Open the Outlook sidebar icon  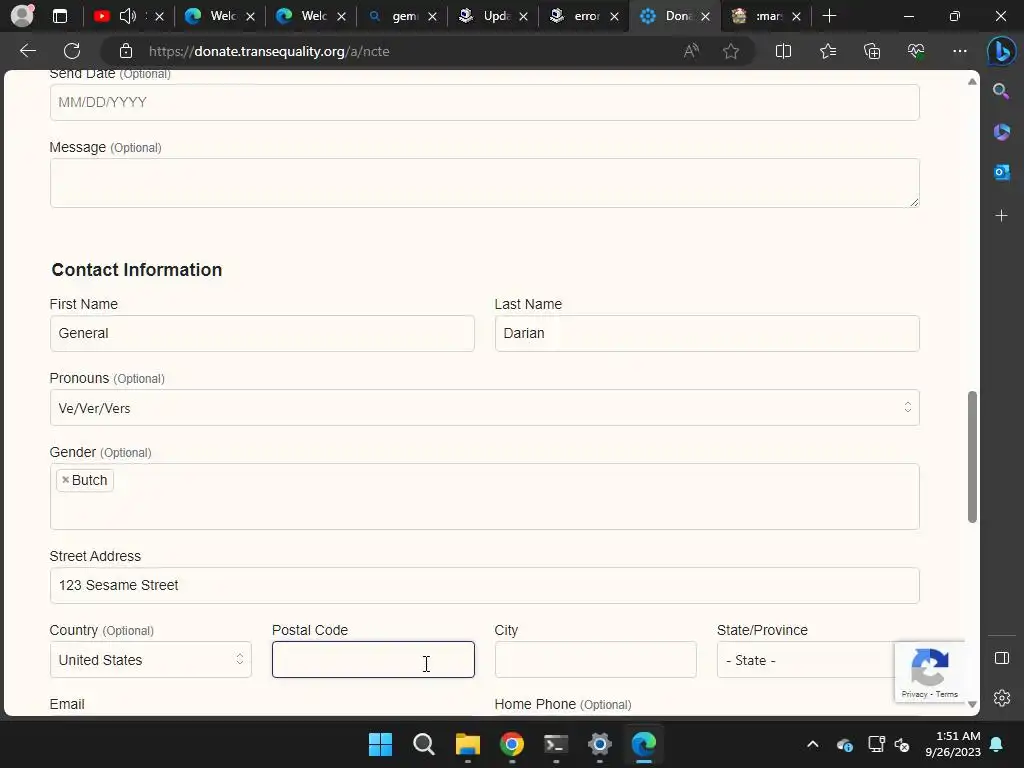[1001, 172]
